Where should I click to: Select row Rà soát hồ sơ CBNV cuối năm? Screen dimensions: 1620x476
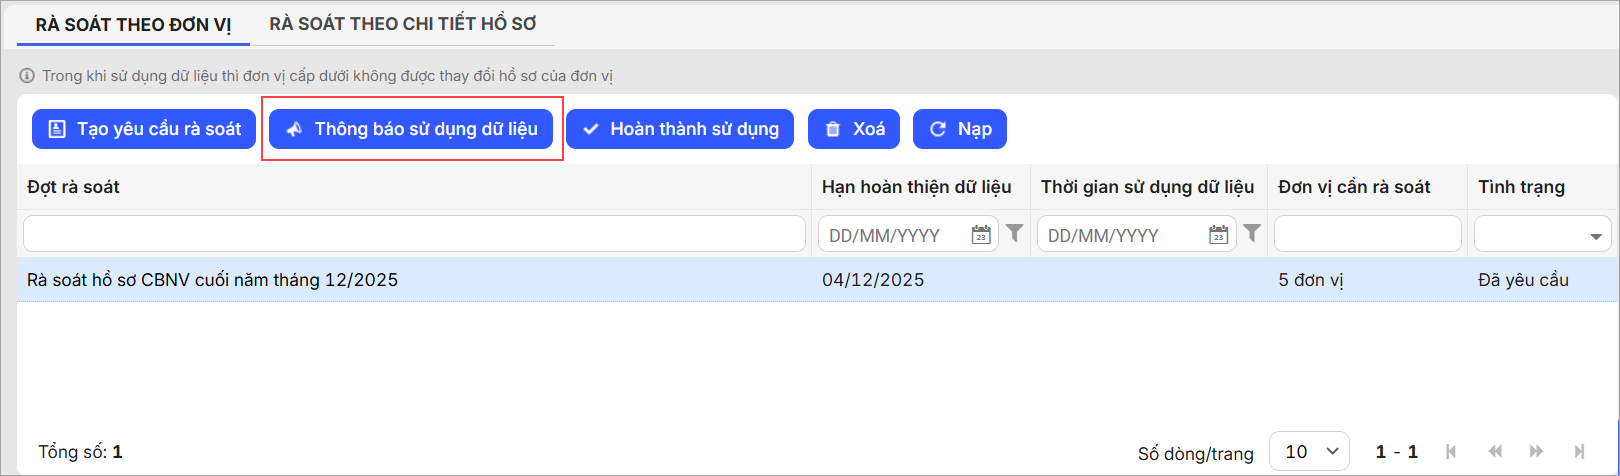coord(816,280)
